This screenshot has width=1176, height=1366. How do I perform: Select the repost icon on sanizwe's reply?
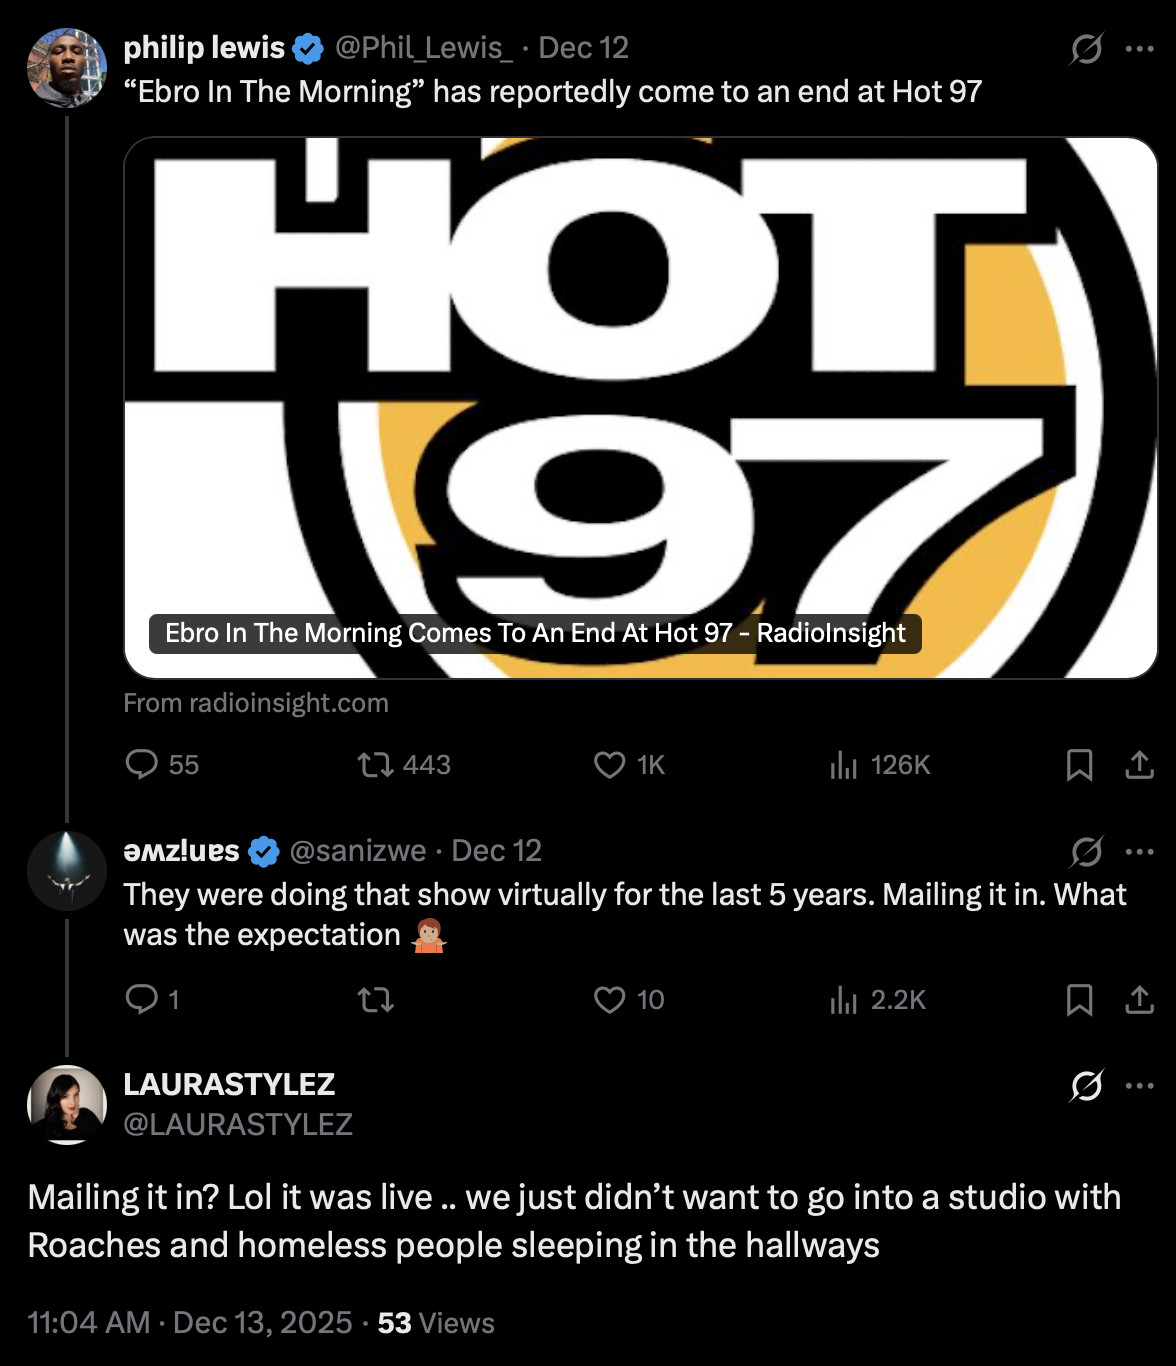375,998
